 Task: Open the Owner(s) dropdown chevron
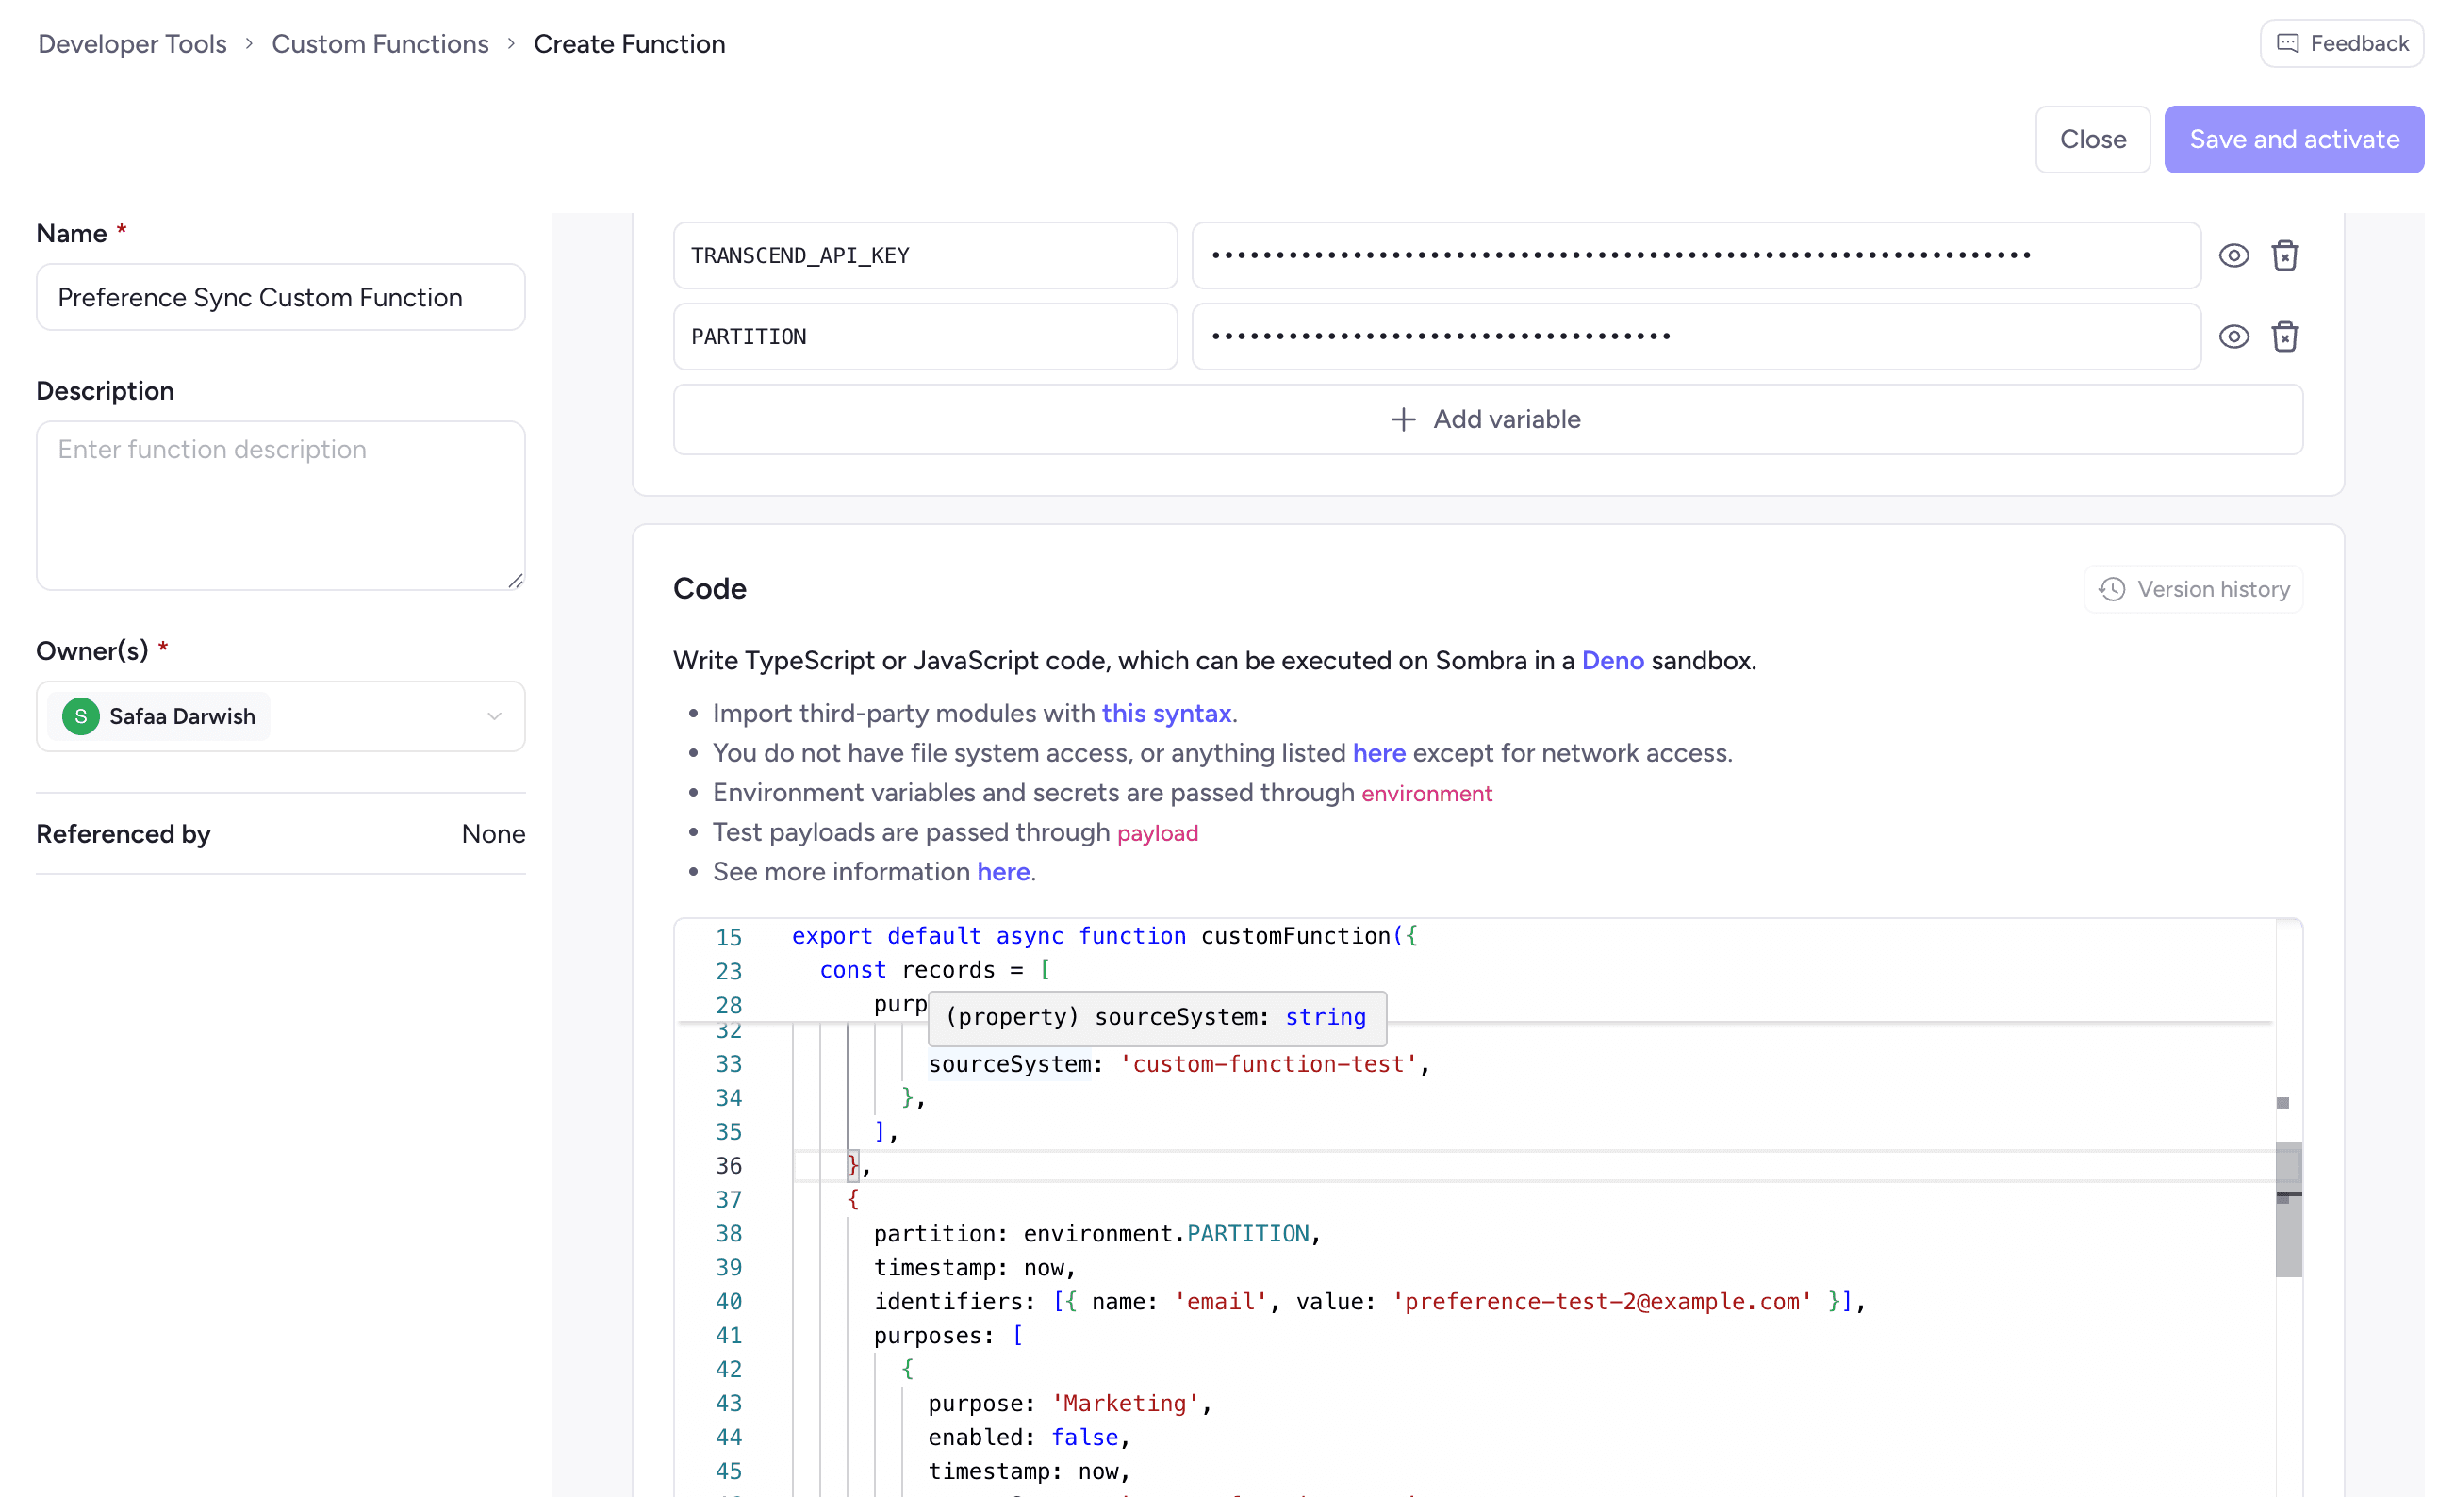tap(494, 716)
